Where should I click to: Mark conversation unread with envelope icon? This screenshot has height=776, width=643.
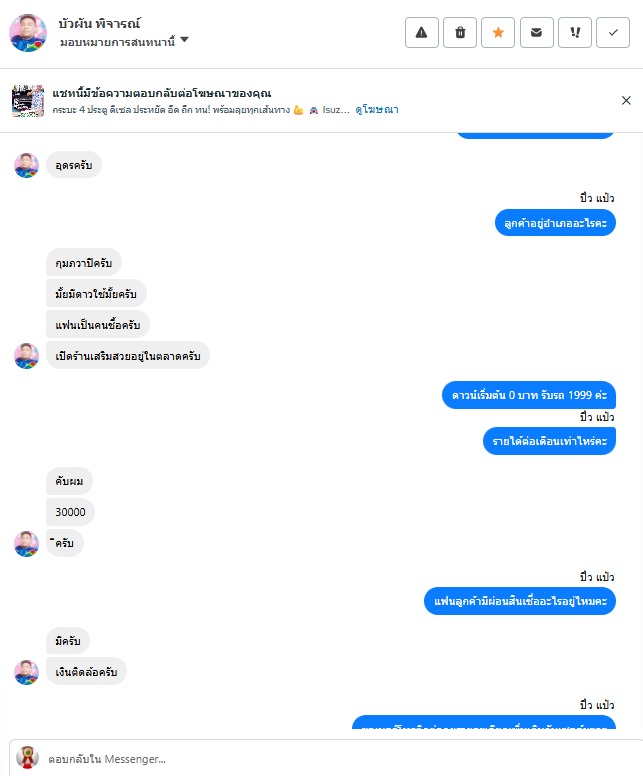click(x=537, y=33)
